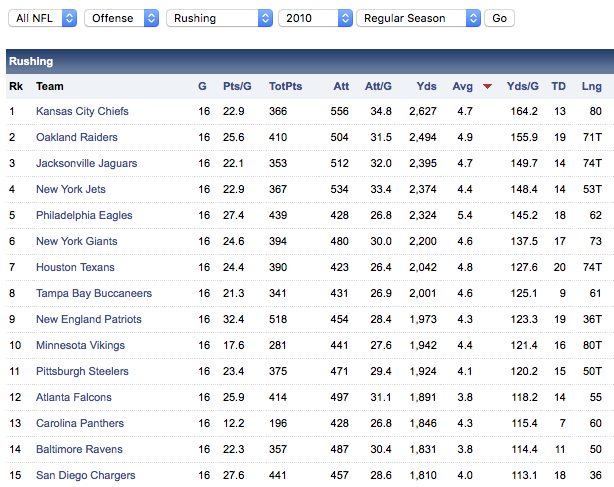614x487 pixels.
Task: Sort by the Pts/G column header
Action: (237, 86)
